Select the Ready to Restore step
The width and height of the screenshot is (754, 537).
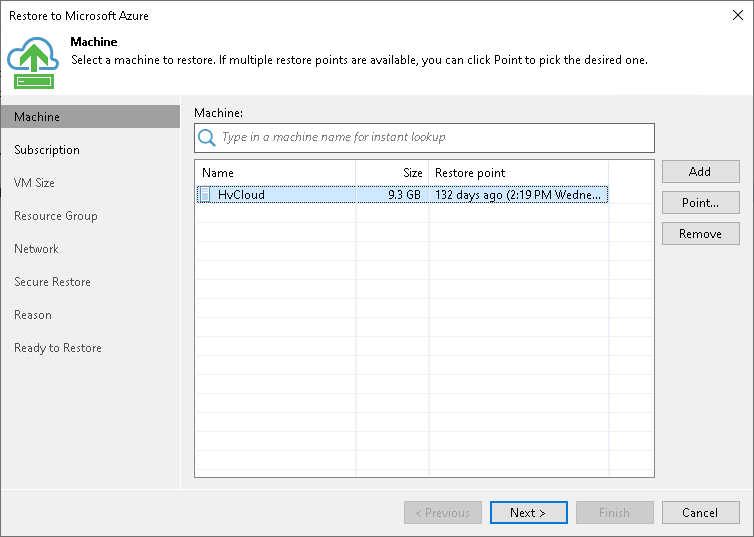pos(57,348)
